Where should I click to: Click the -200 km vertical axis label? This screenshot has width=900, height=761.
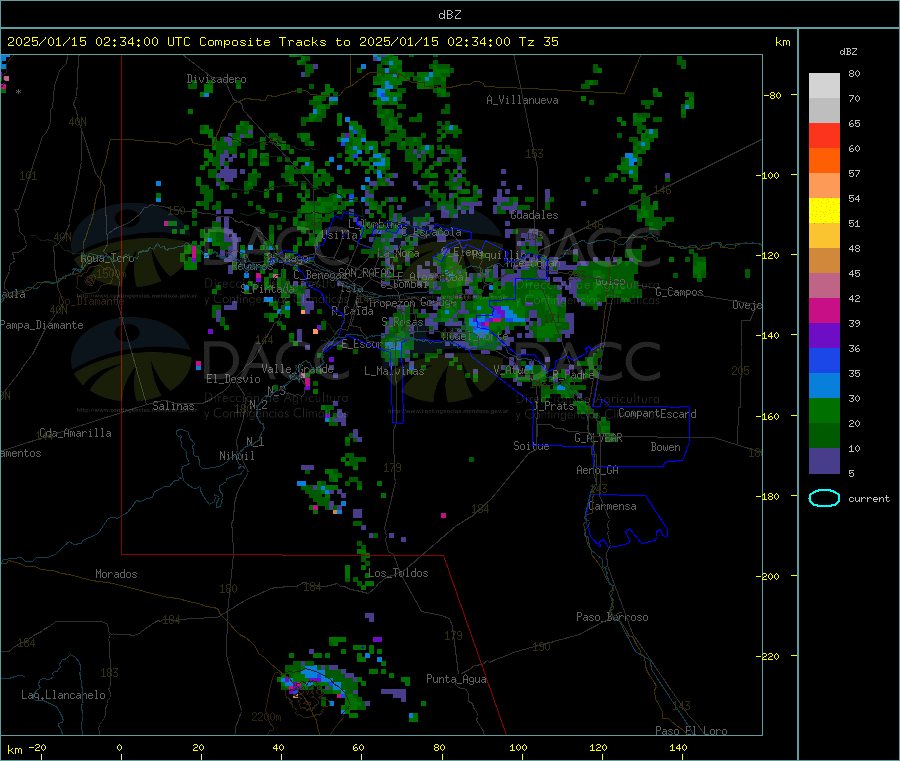pyautogui.click(x=770, y=576)
